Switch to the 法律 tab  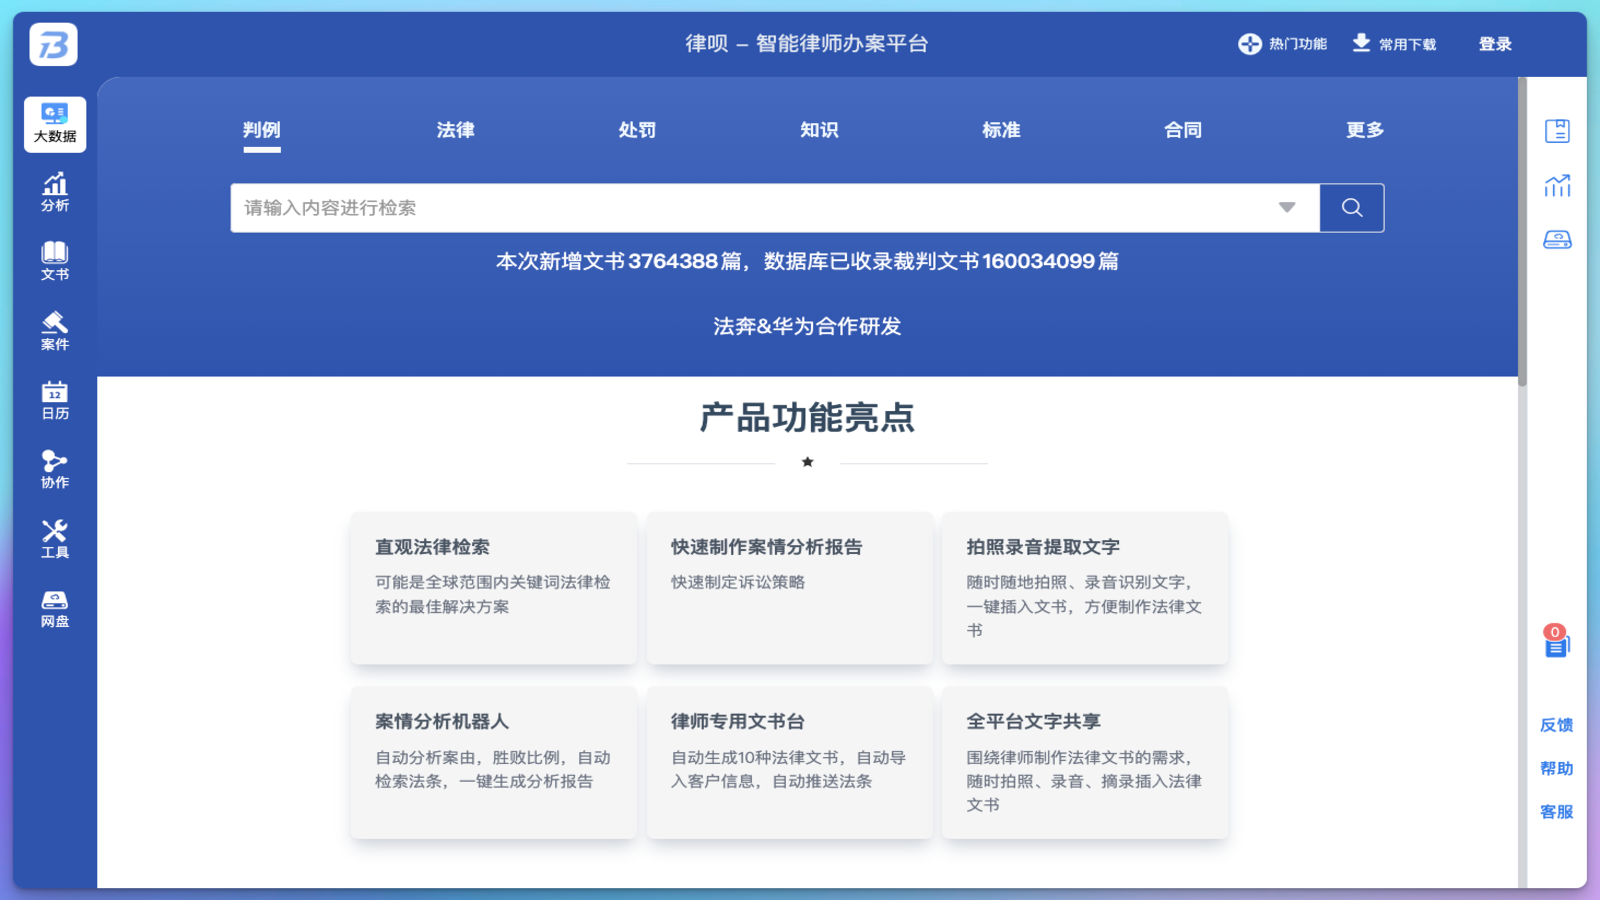(455, 130)
